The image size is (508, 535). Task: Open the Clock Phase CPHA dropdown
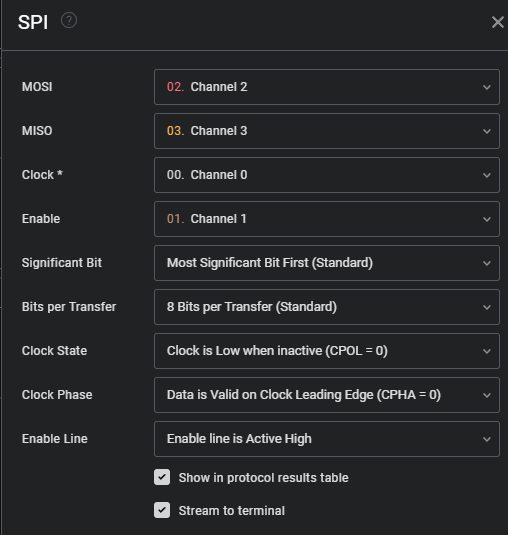tap(327, 395)
